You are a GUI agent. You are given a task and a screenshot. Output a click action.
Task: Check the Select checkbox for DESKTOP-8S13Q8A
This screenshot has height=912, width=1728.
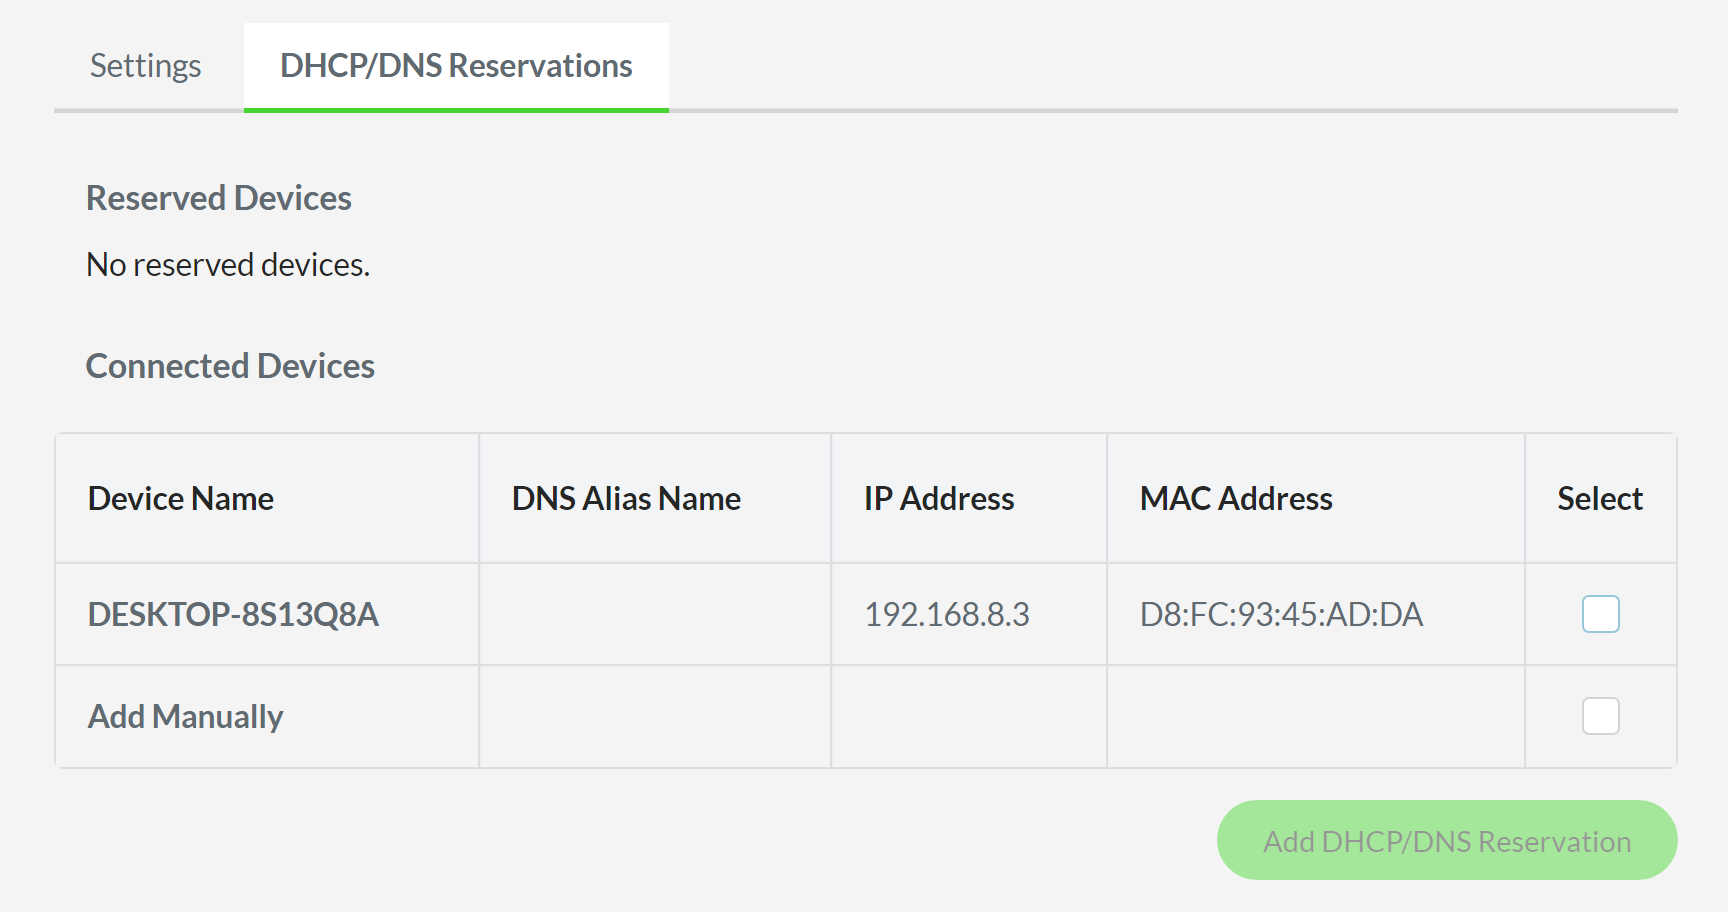pyautogui.click(x=1600, y=614)
